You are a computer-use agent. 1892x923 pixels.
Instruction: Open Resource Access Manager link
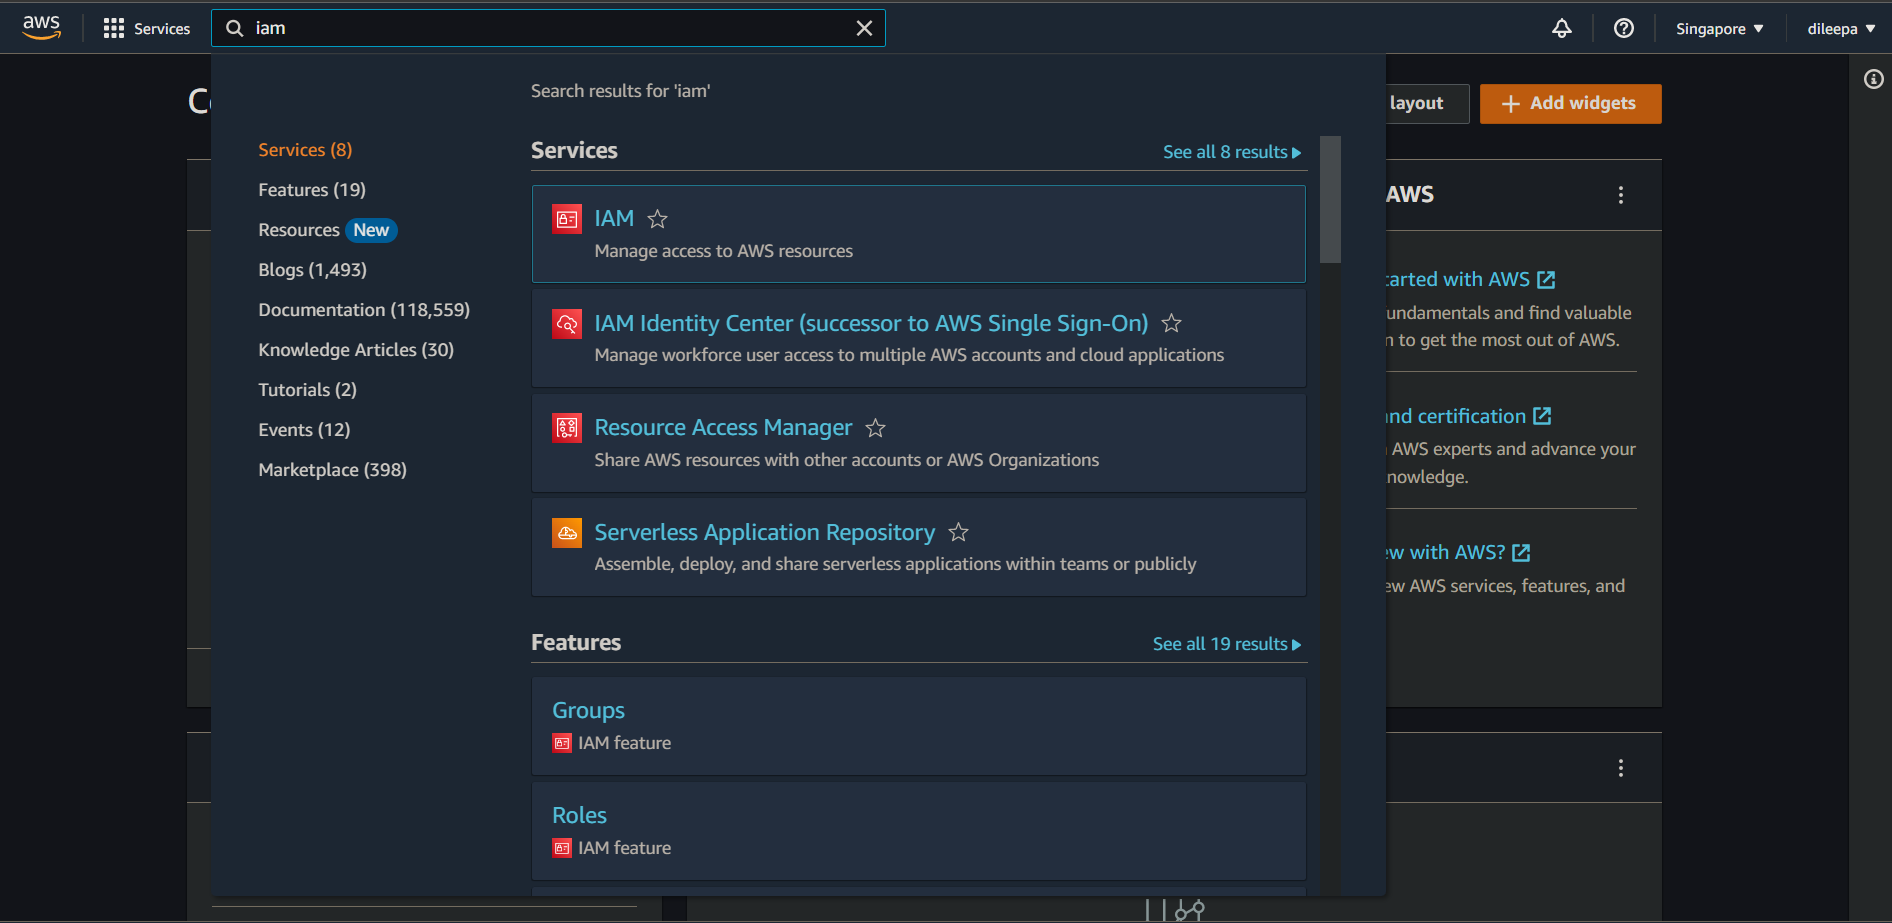coord(723,427)
